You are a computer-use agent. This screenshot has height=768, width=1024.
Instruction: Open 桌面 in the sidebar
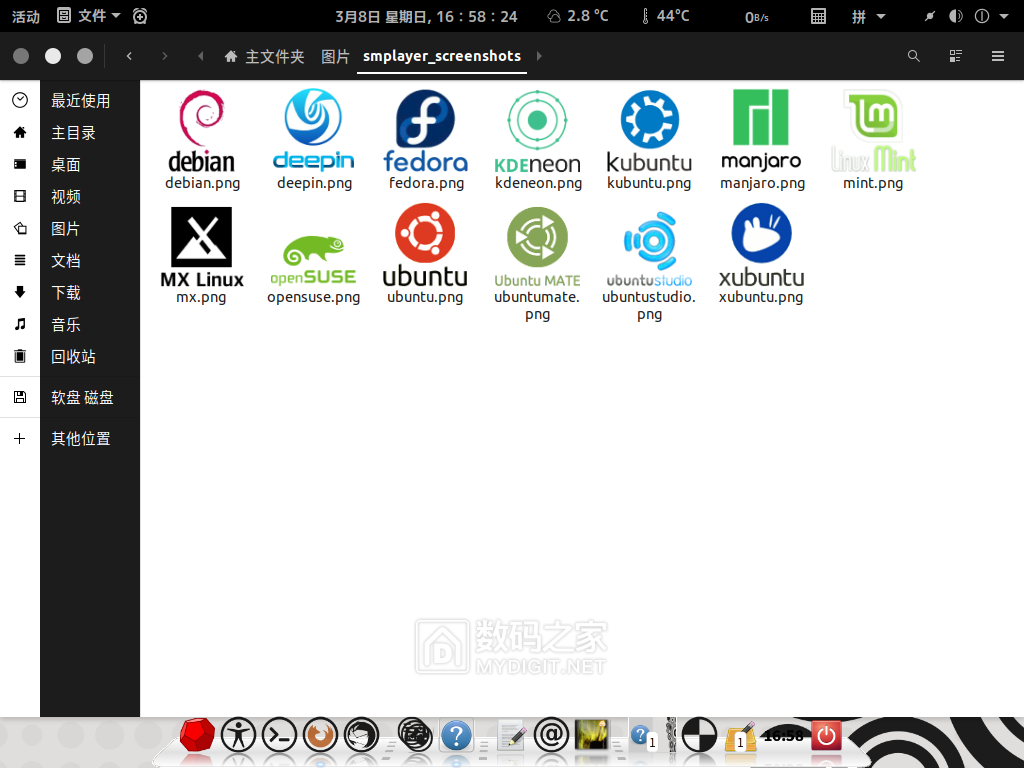coord(66,165)
